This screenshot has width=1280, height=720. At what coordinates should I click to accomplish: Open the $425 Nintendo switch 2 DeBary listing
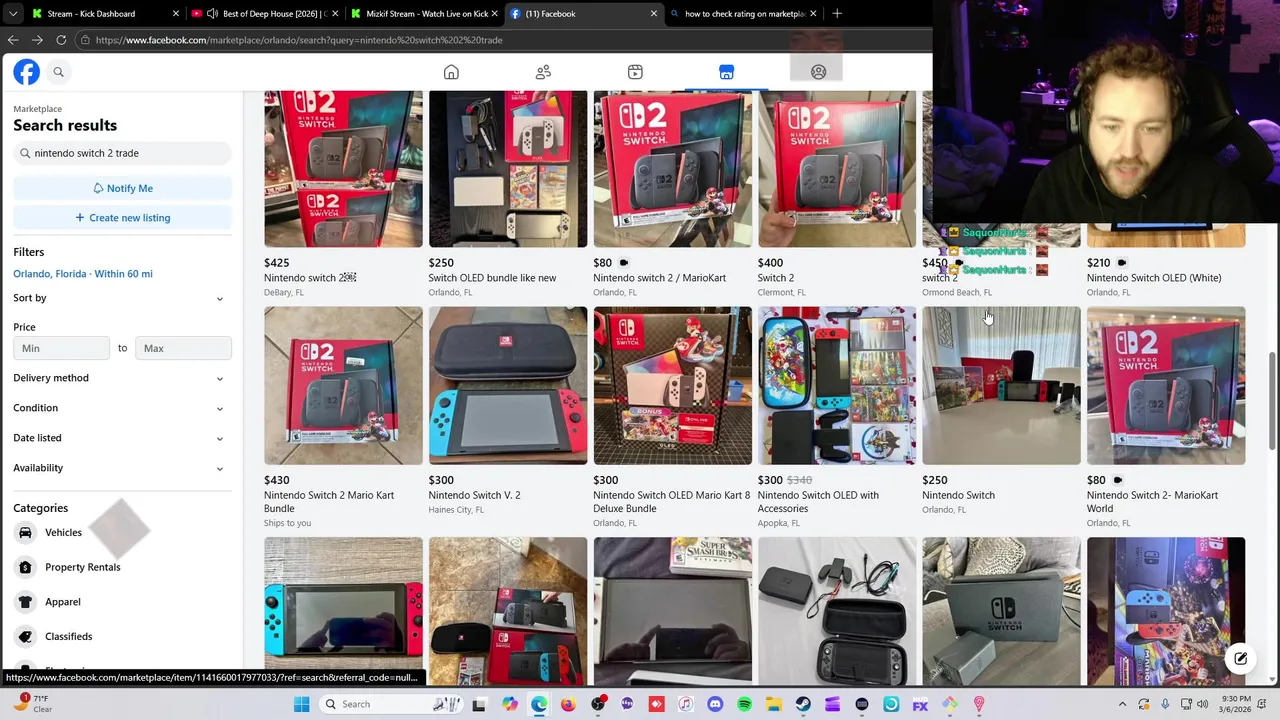click(343, 195)
